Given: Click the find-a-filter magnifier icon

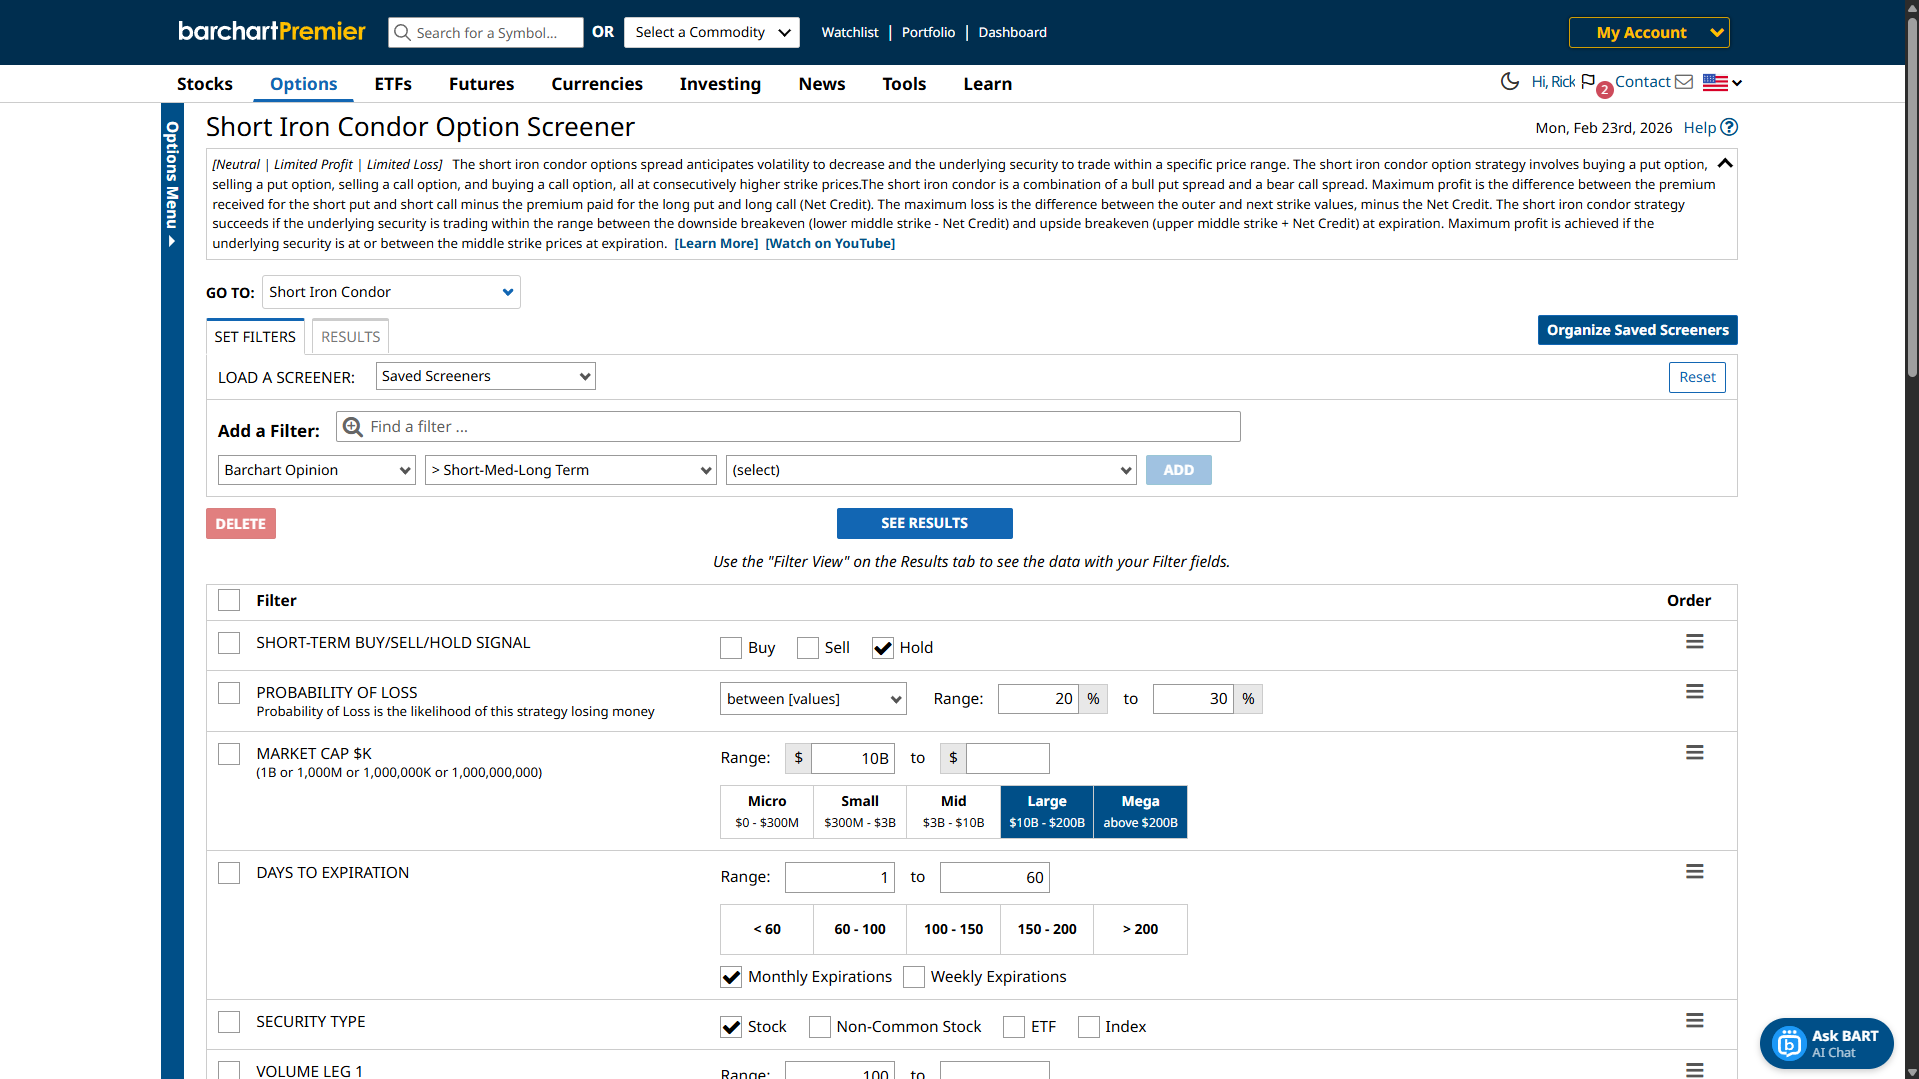Looking at the screenshot, I should pos(353,427).
